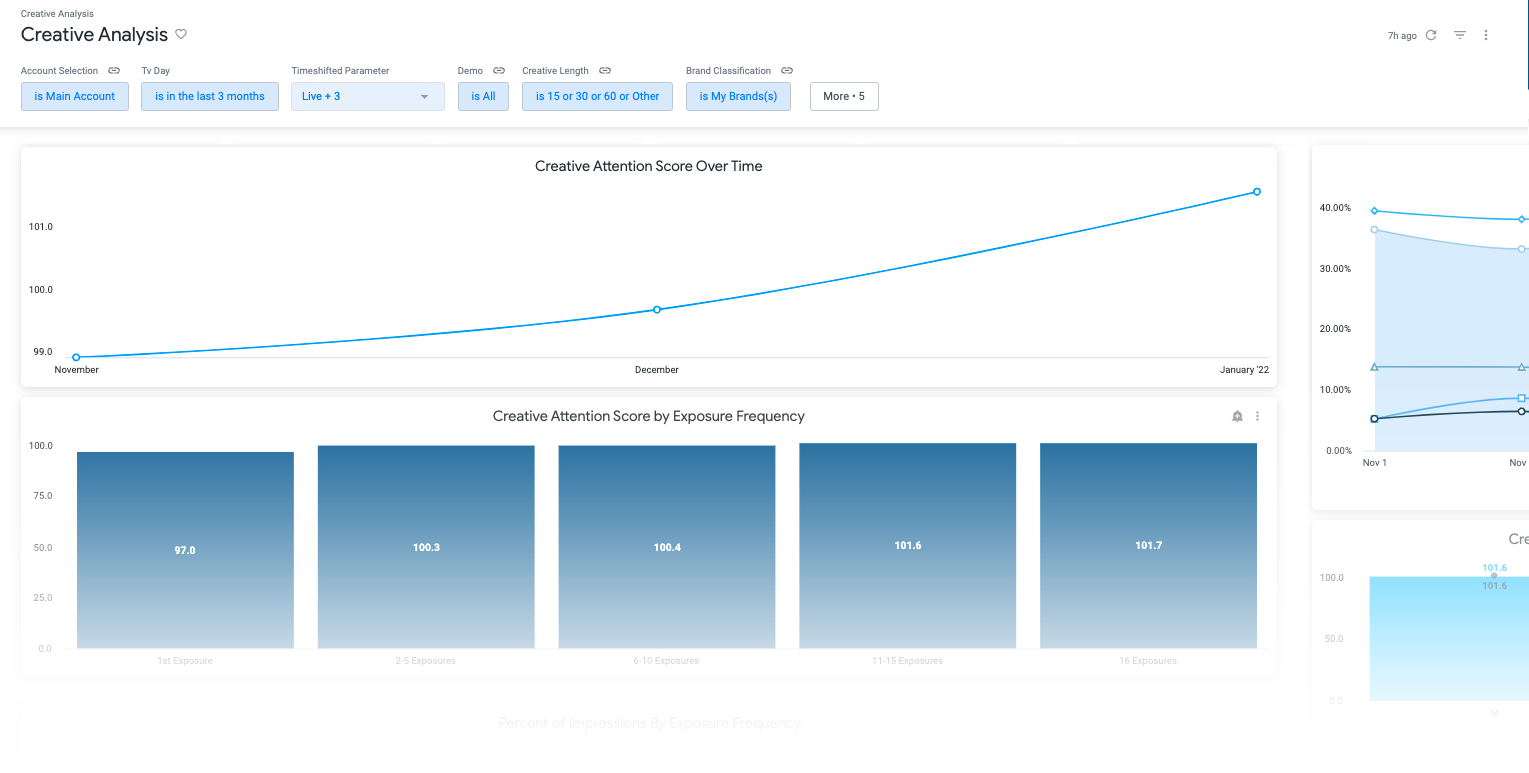The height and width of the screenshot is (773, 1529).
Task: Click the January '22 data point on the line chart
Action: pos(1256,191)
